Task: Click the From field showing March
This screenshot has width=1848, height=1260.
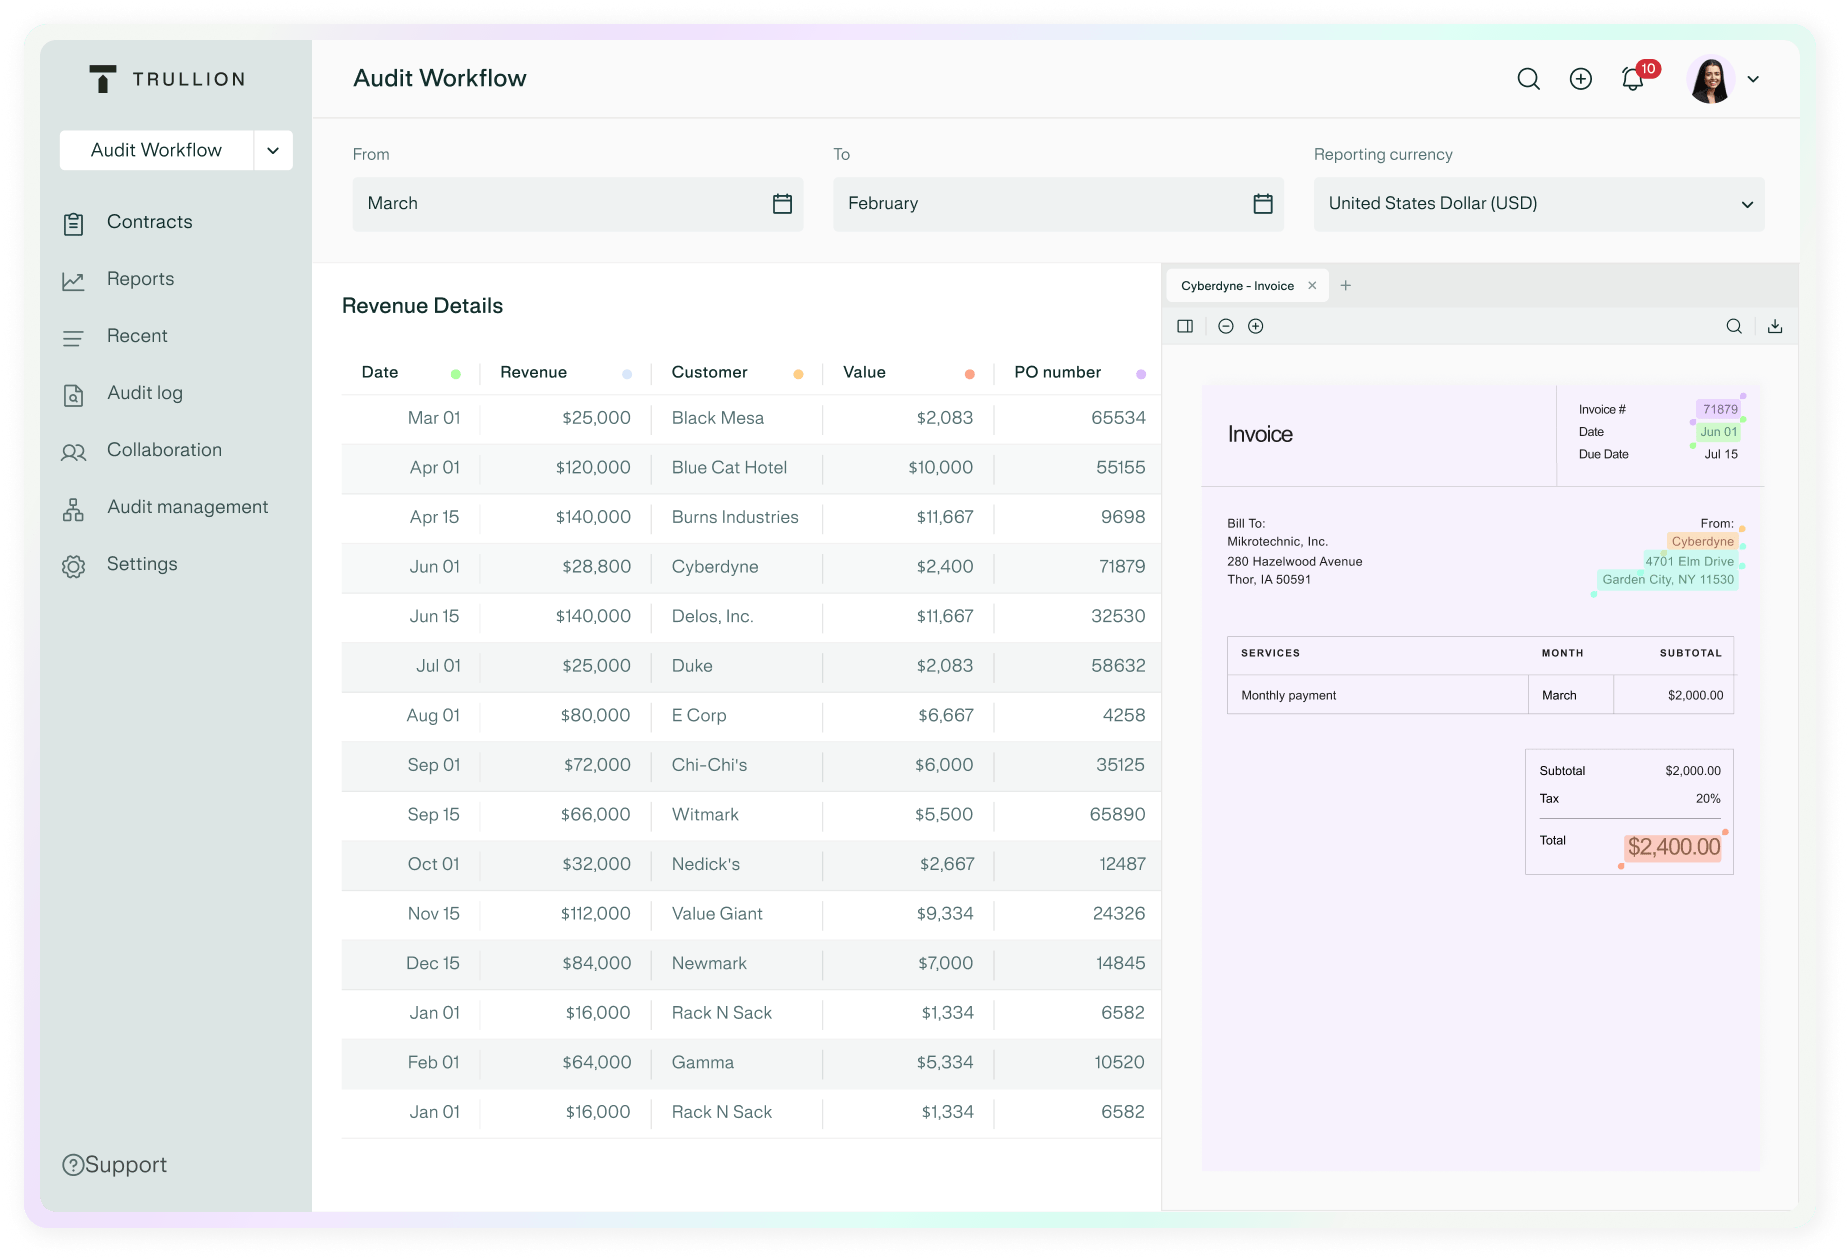Action: [x=577, y=204]
